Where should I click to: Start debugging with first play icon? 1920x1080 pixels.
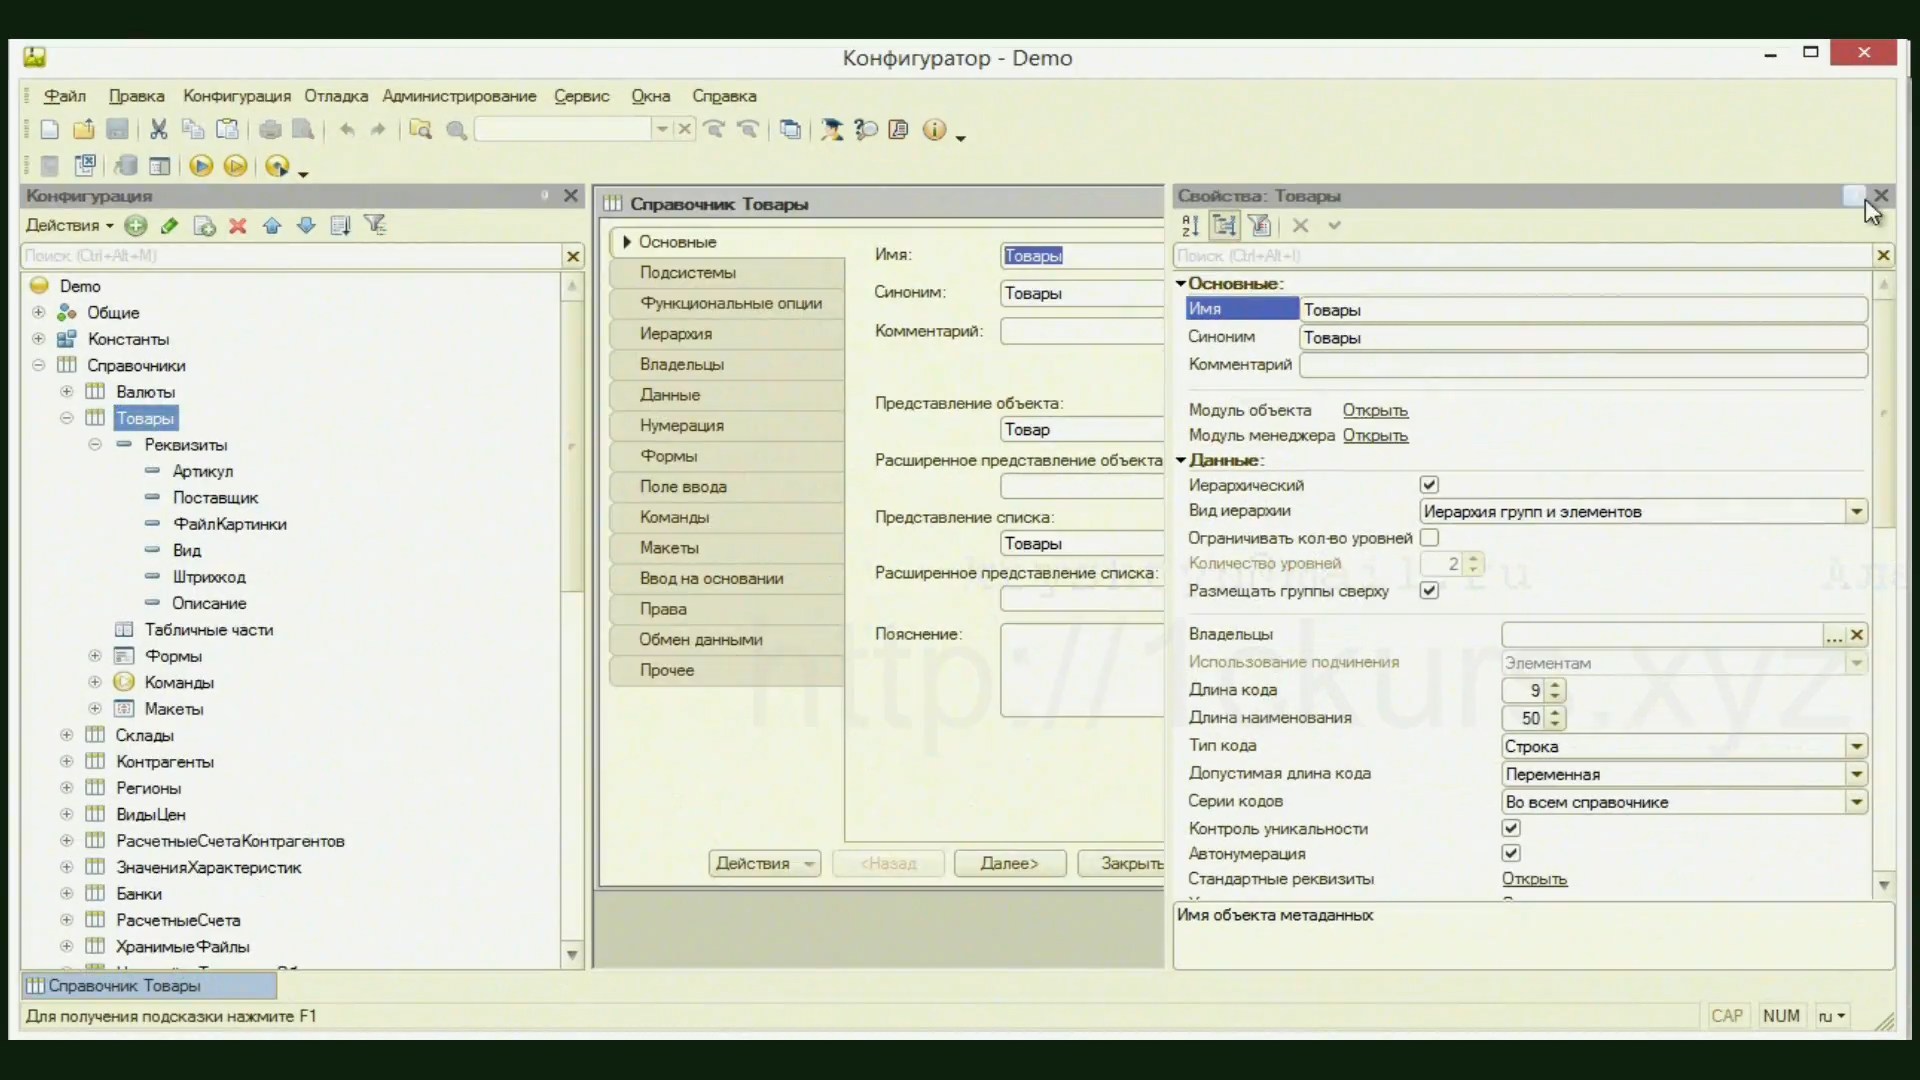(x=201, y=166)
